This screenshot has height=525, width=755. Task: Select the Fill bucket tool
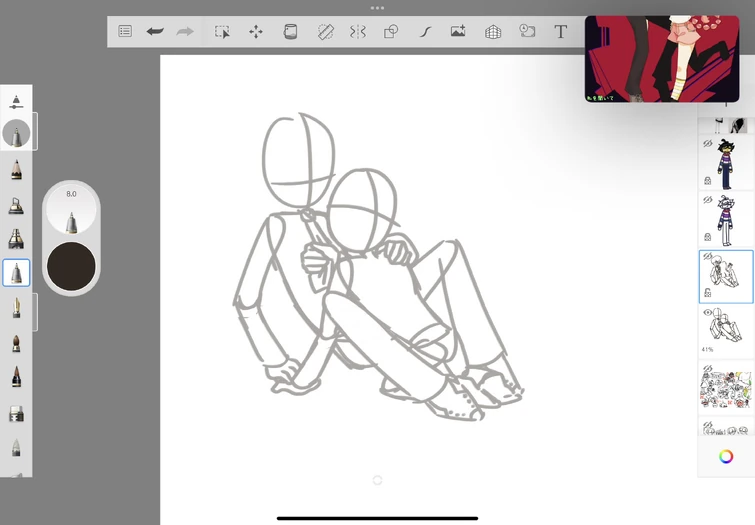click(x=290, y=32)
